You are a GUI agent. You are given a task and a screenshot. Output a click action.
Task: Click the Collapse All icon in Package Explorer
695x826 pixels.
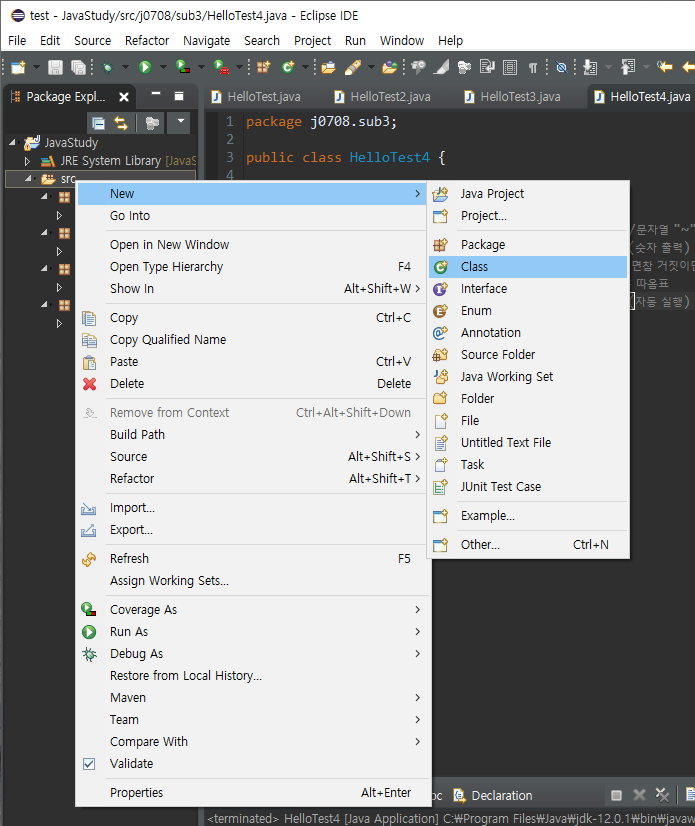(x=99, y=123)
